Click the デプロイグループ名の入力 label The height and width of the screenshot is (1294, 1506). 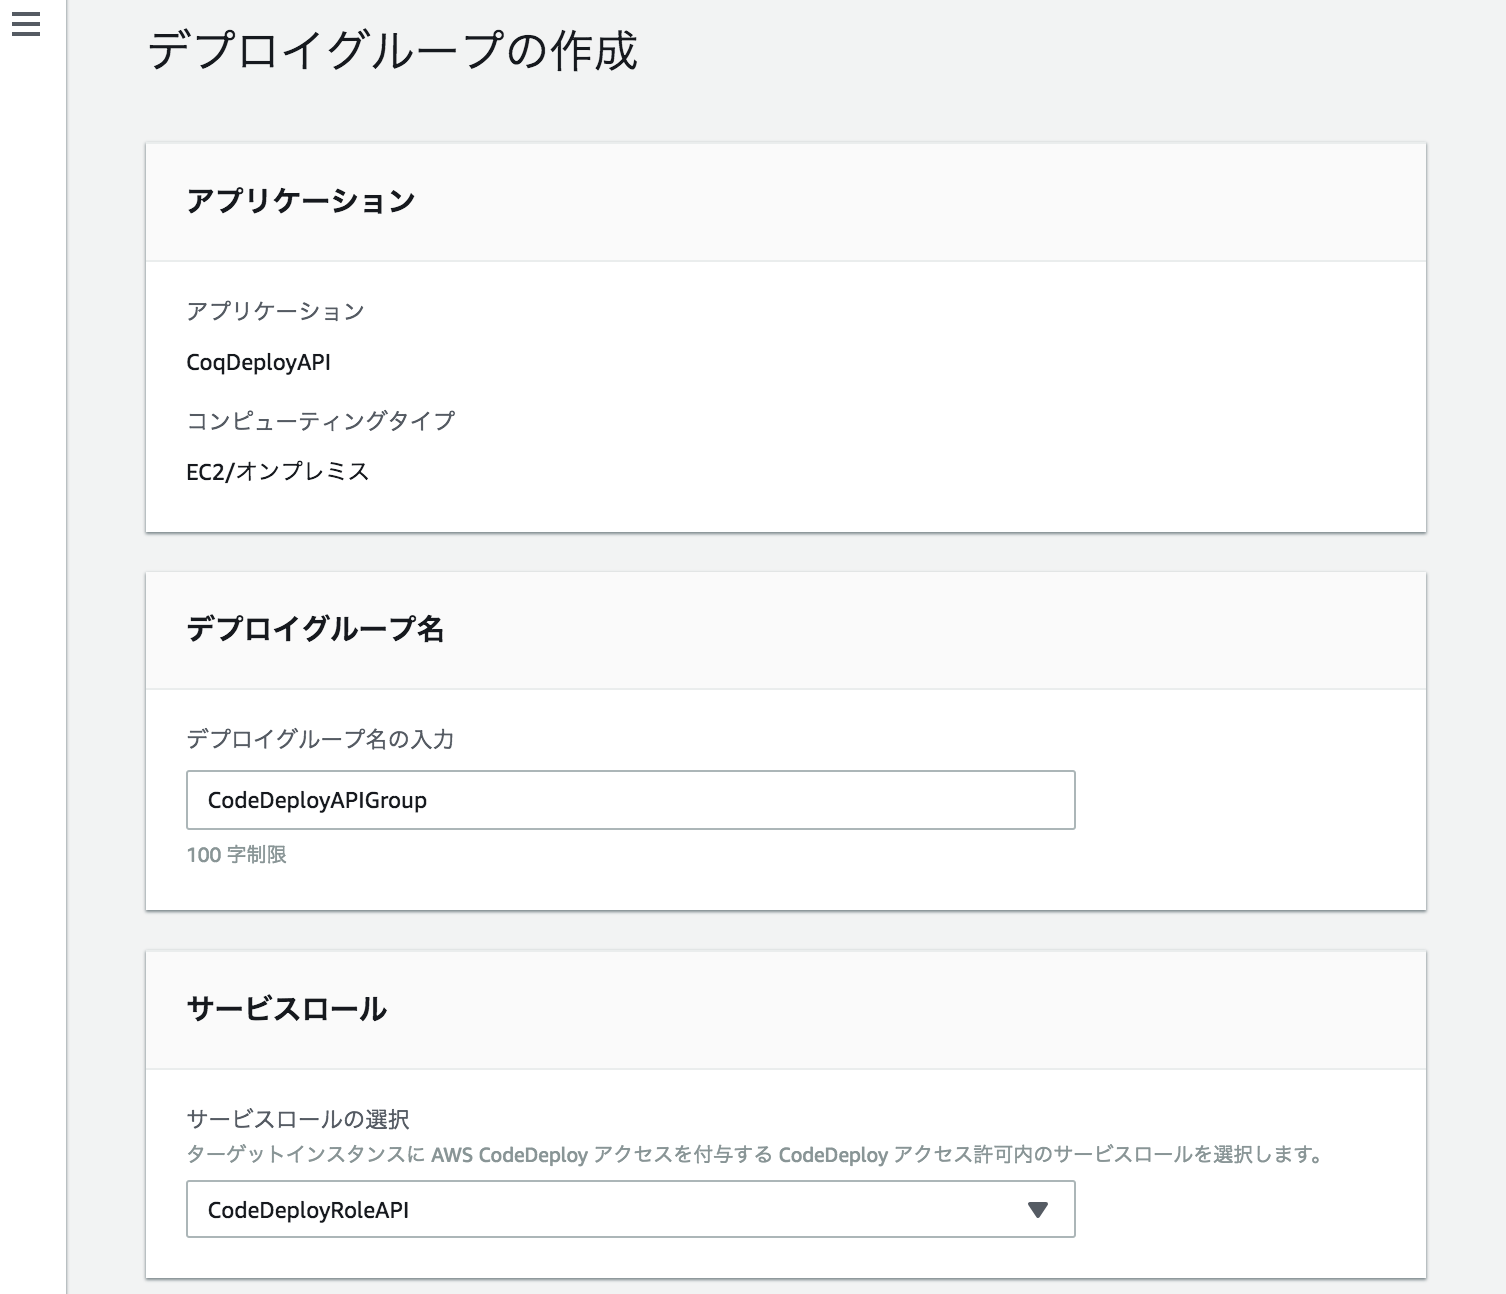320,740
